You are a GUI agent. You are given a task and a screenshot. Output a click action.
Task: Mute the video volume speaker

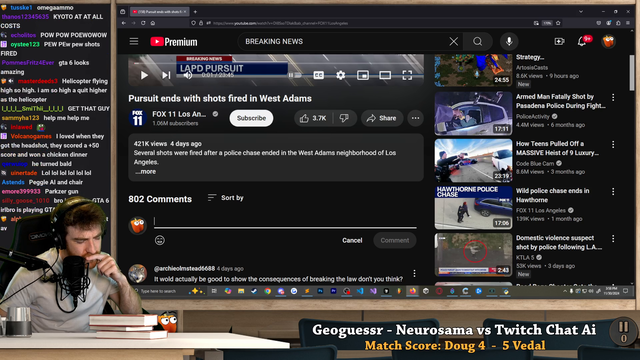188,75
